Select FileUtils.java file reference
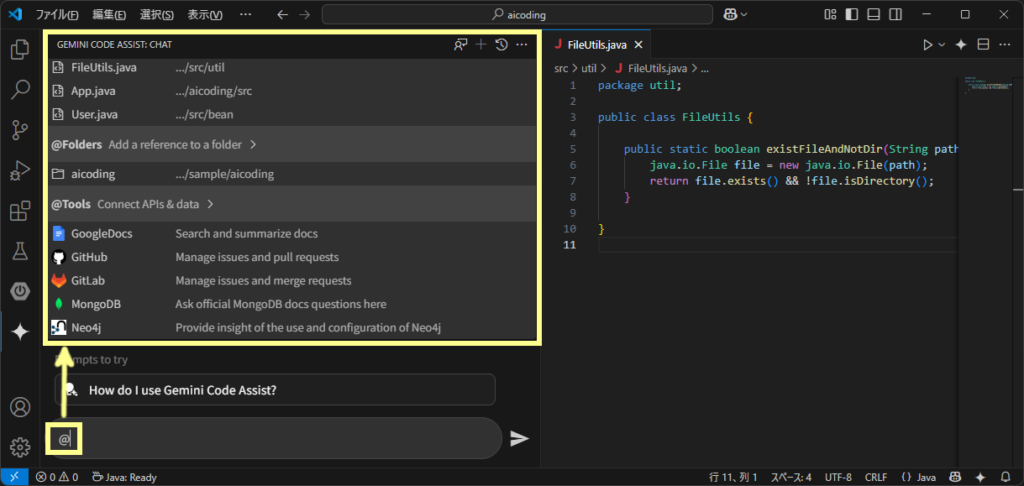Viewport: 1024px width, 486px height. click(291, 67)
